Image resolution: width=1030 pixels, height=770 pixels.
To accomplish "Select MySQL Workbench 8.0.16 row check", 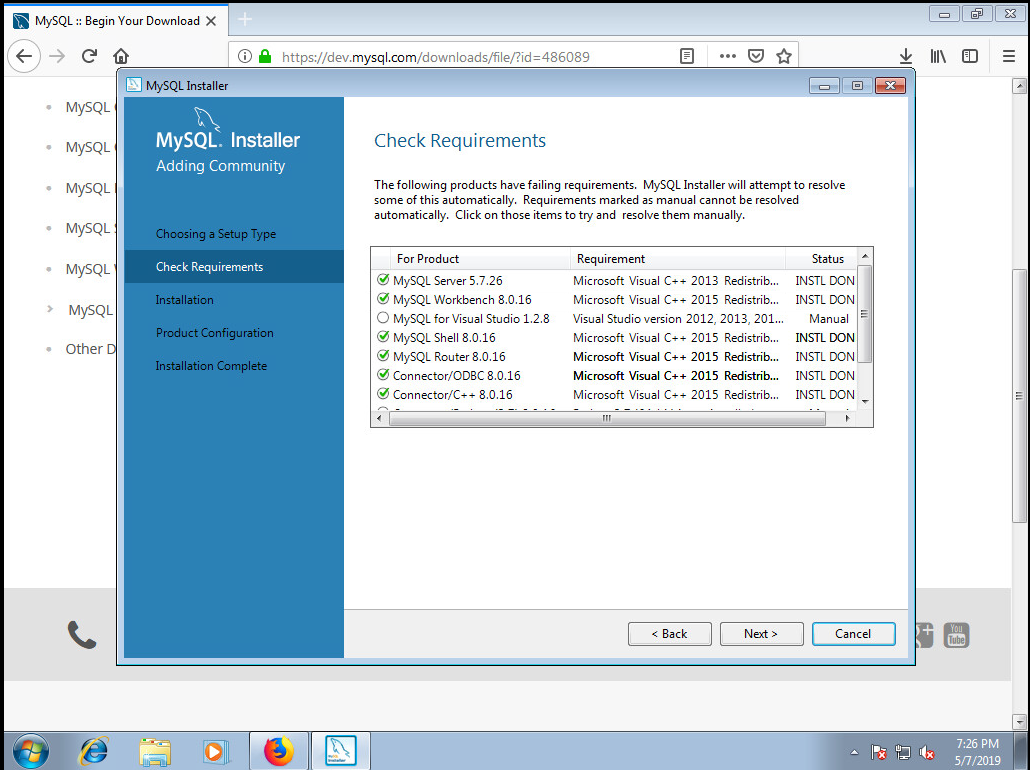I will (x=383, y=299).
